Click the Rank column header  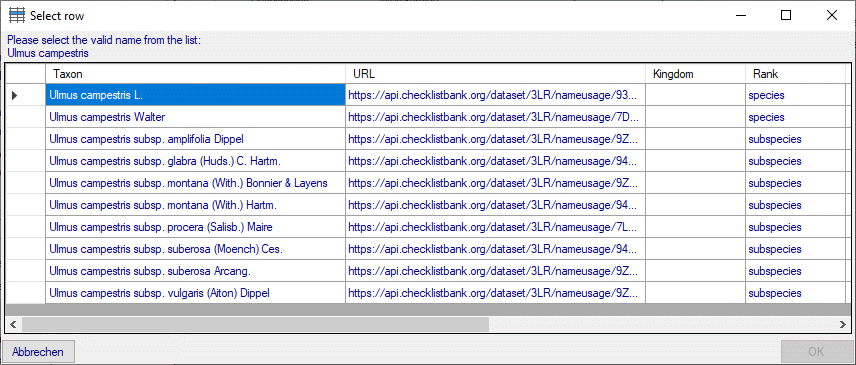point(795,74)
